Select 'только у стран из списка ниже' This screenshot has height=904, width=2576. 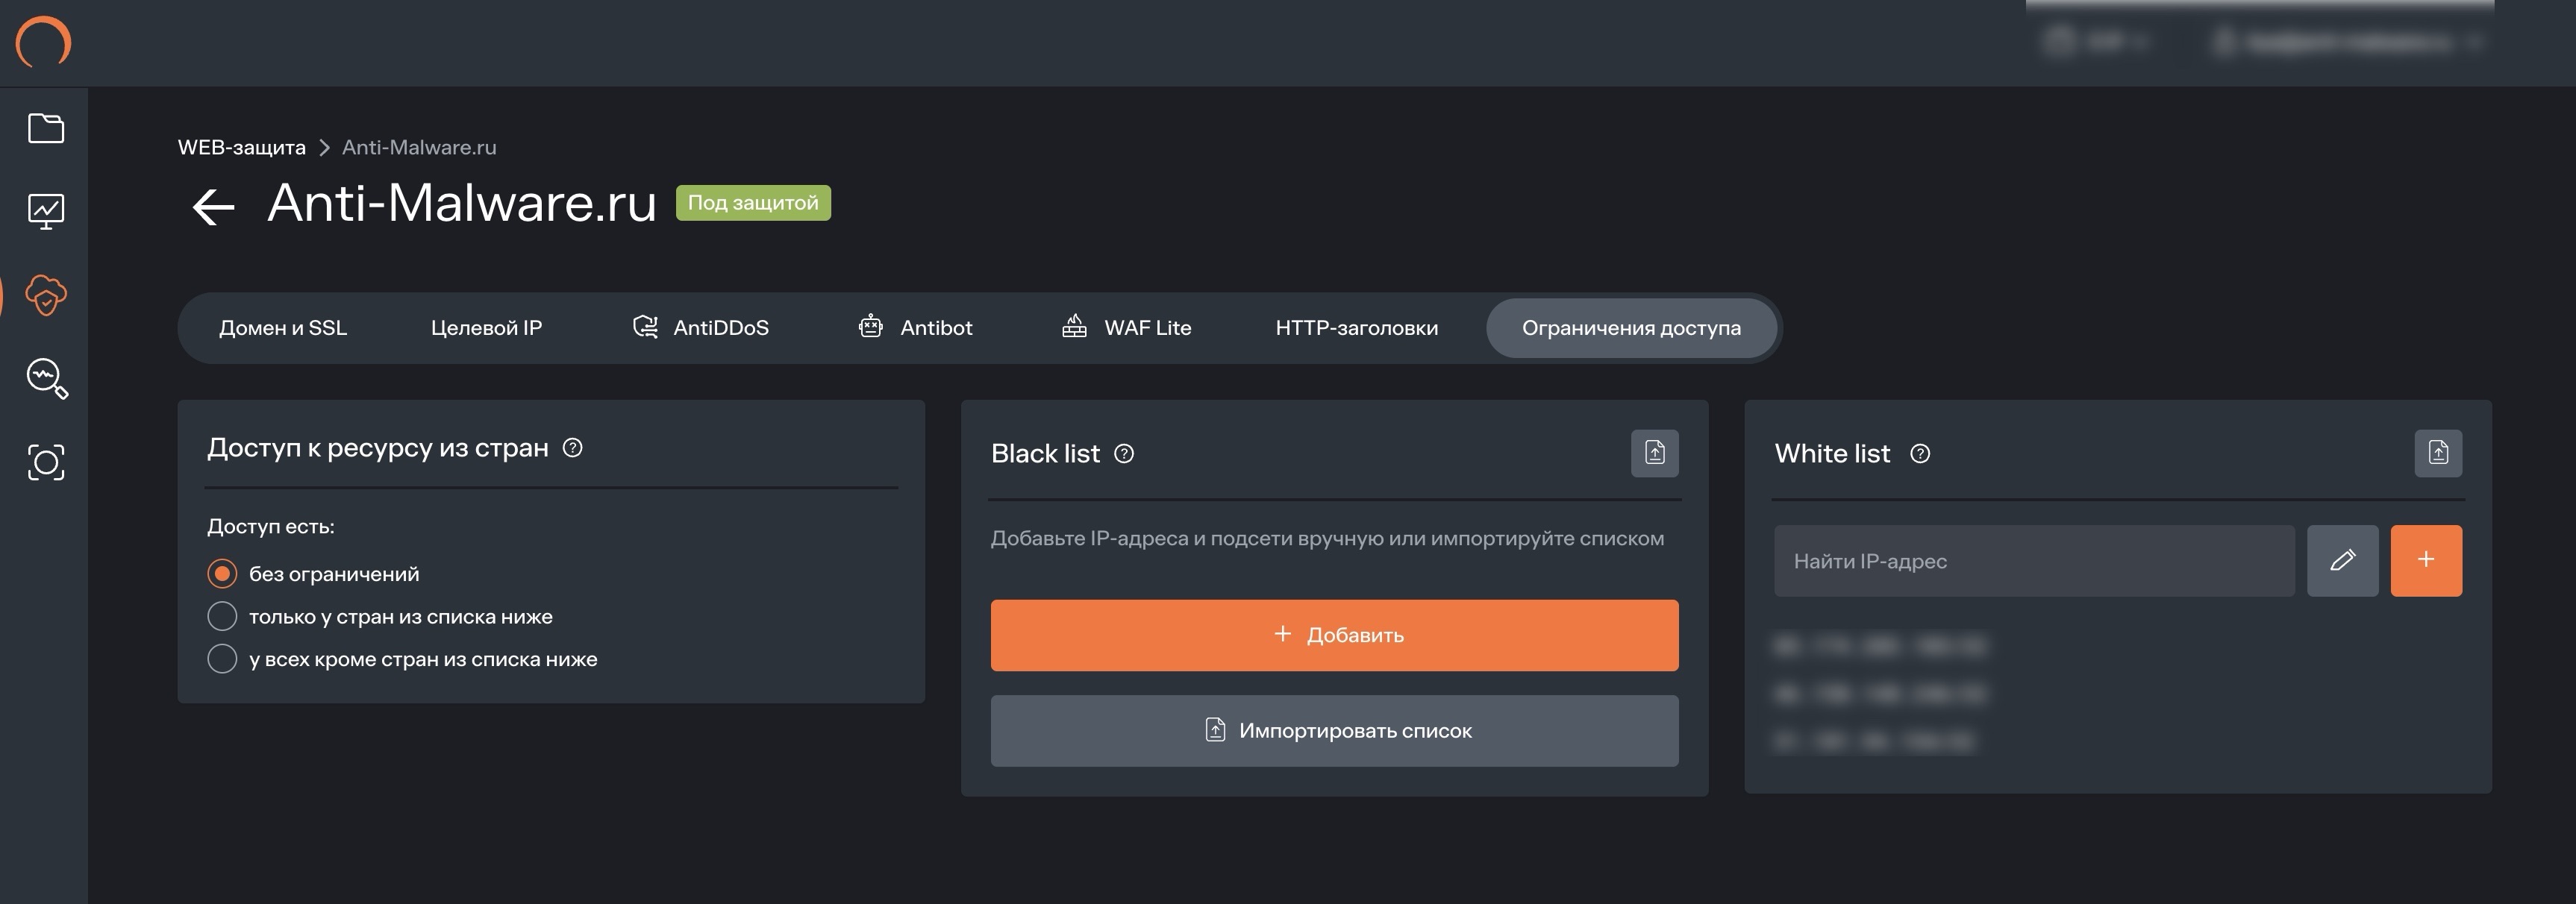pyautogui.click(x=222, y=616)
